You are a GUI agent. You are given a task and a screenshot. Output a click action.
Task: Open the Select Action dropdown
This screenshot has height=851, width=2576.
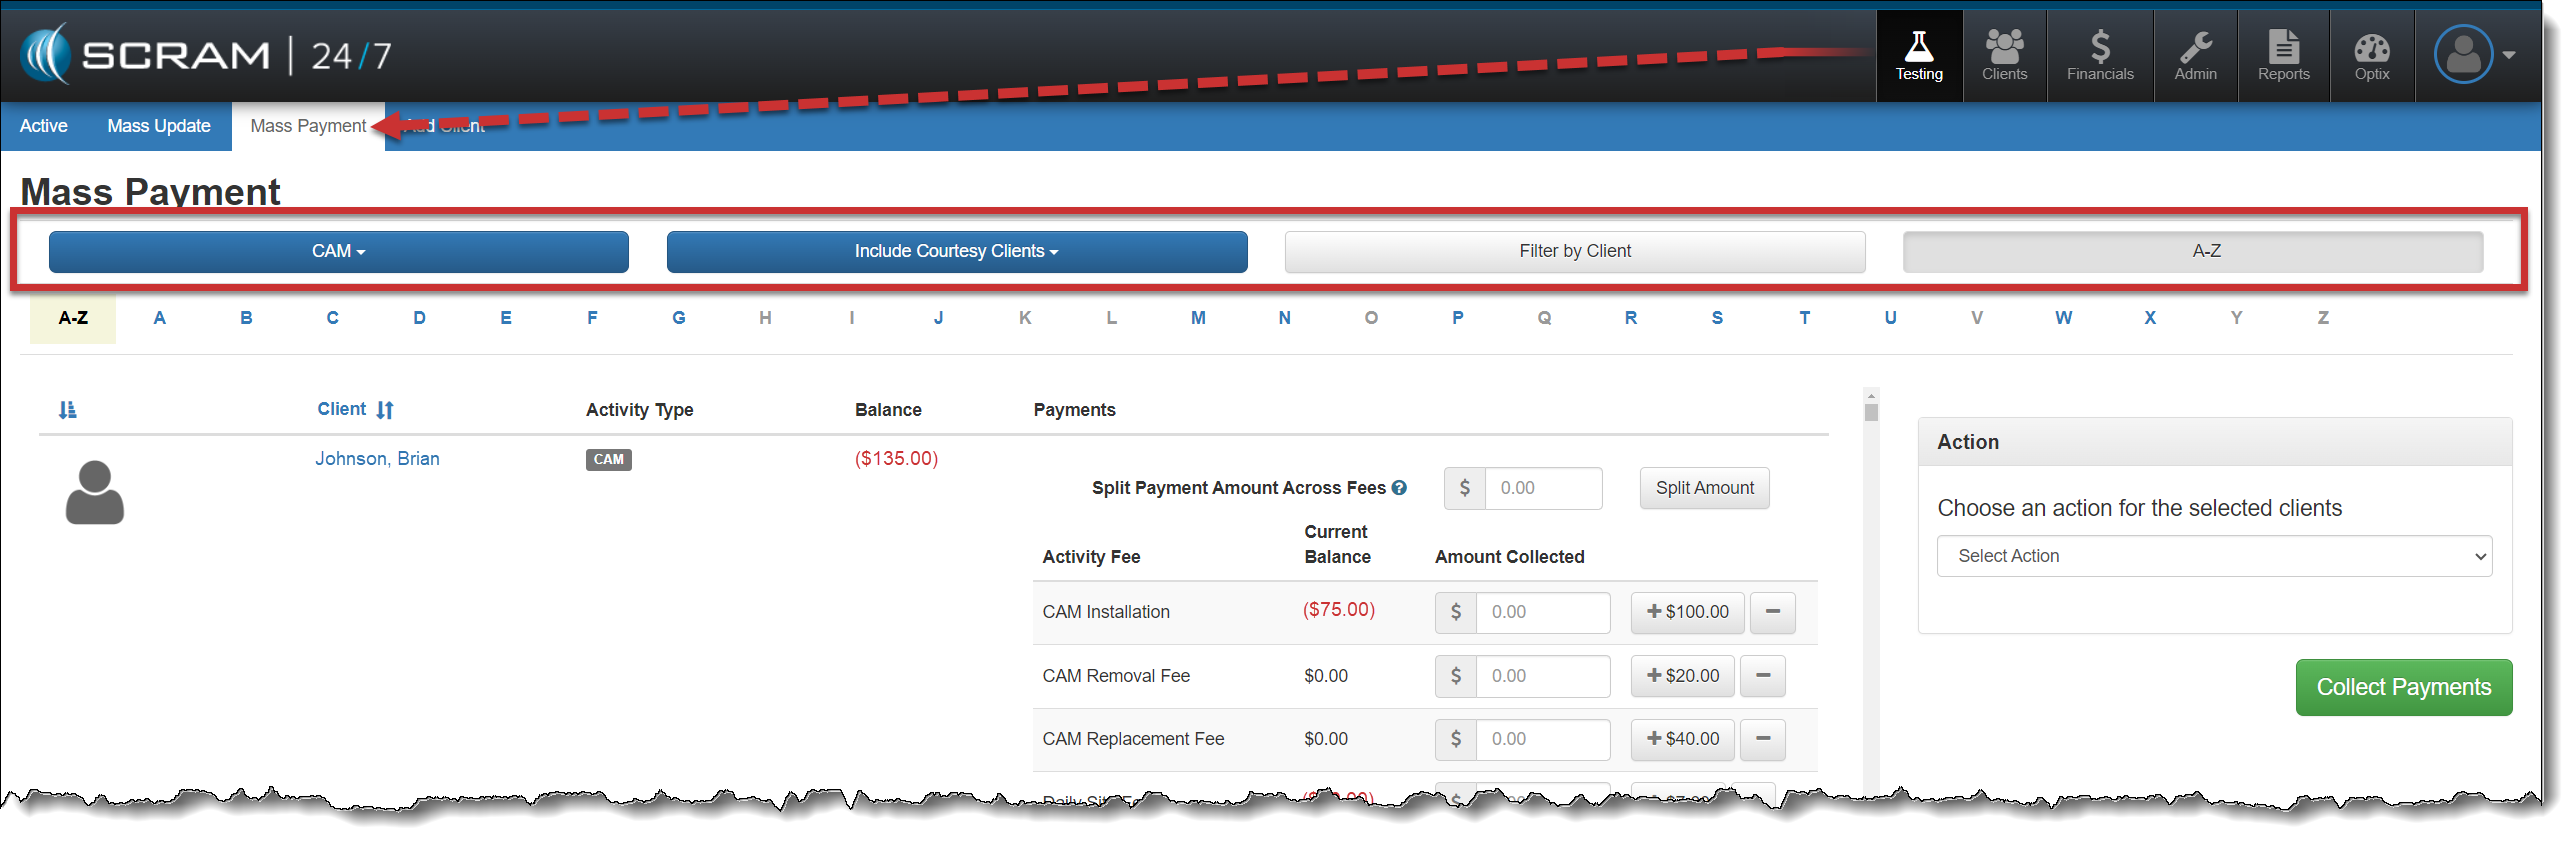point(2213,556)
